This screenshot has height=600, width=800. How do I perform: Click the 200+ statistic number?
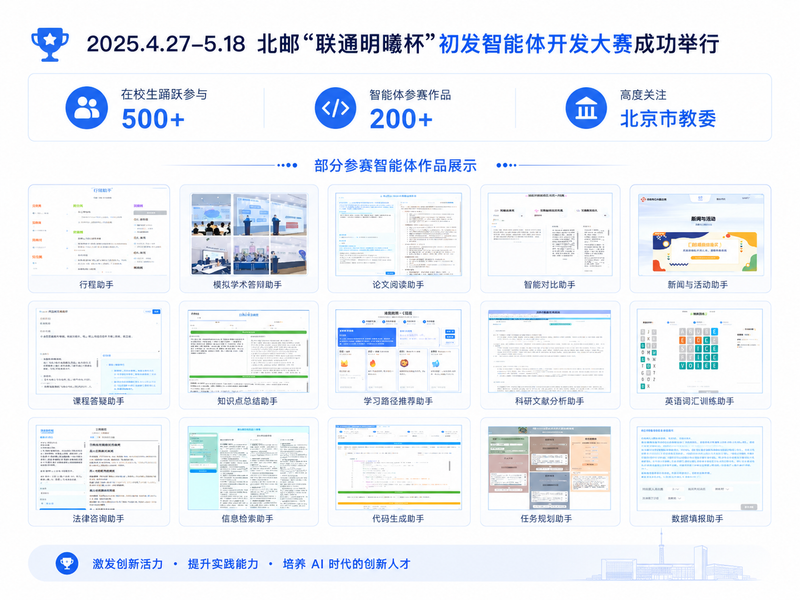click(401, 119)
